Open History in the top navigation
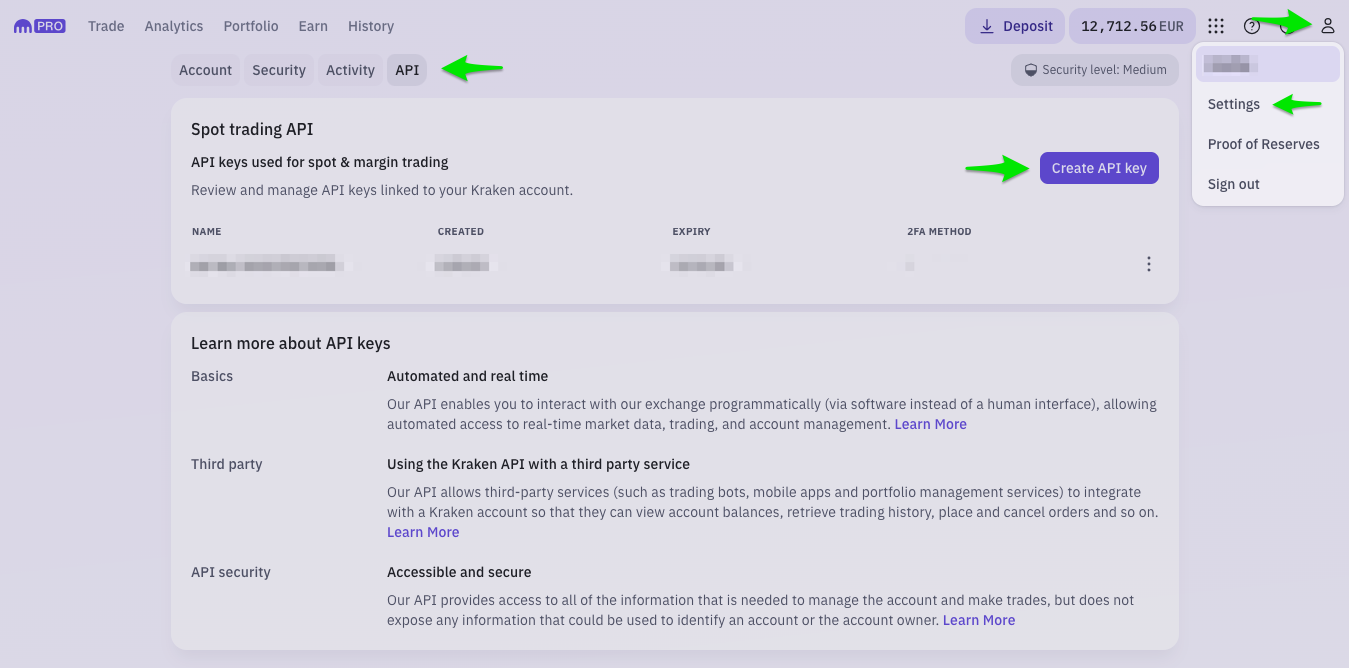 coord(371,26)
